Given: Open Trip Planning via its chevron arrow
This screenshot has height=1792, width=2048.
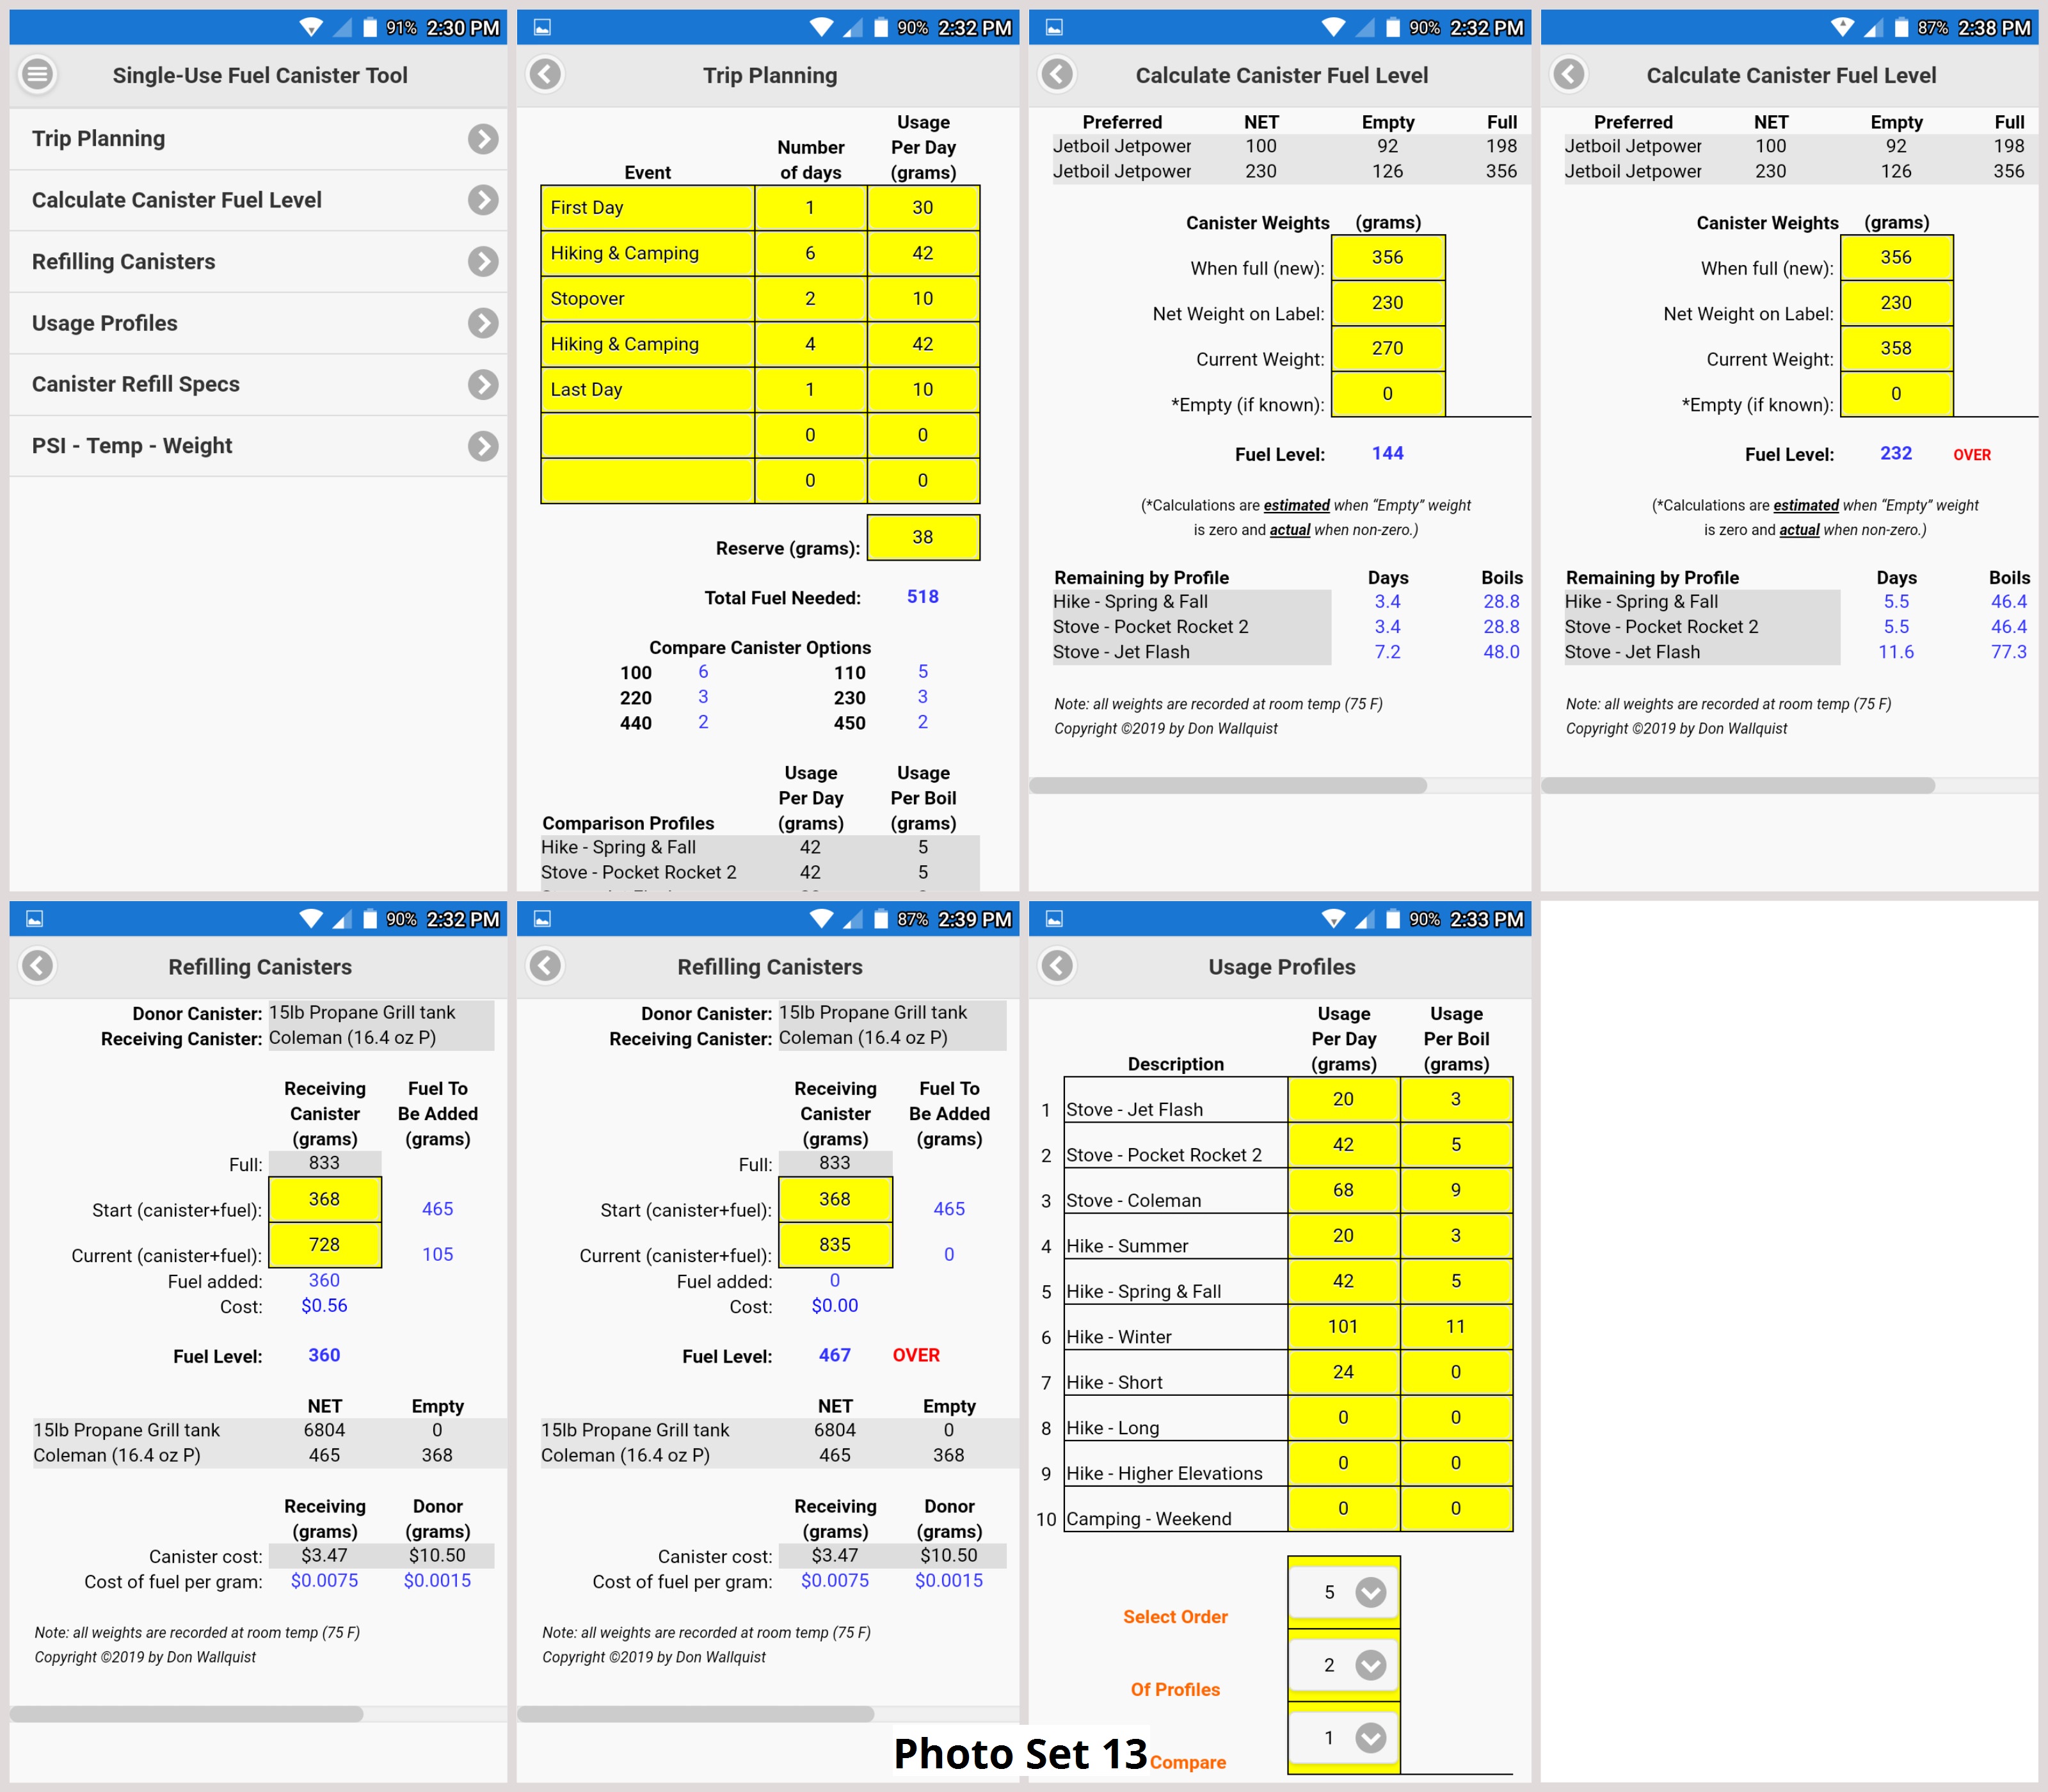Looking at the screenshot, I should 484,138.
